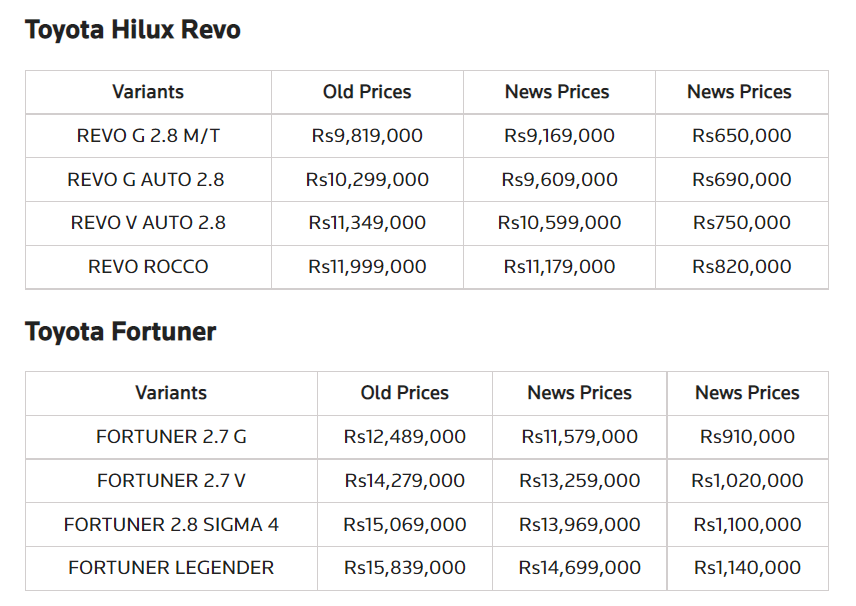Select the REVO ROCCO variant cell
856x606 pixels.
148,267
